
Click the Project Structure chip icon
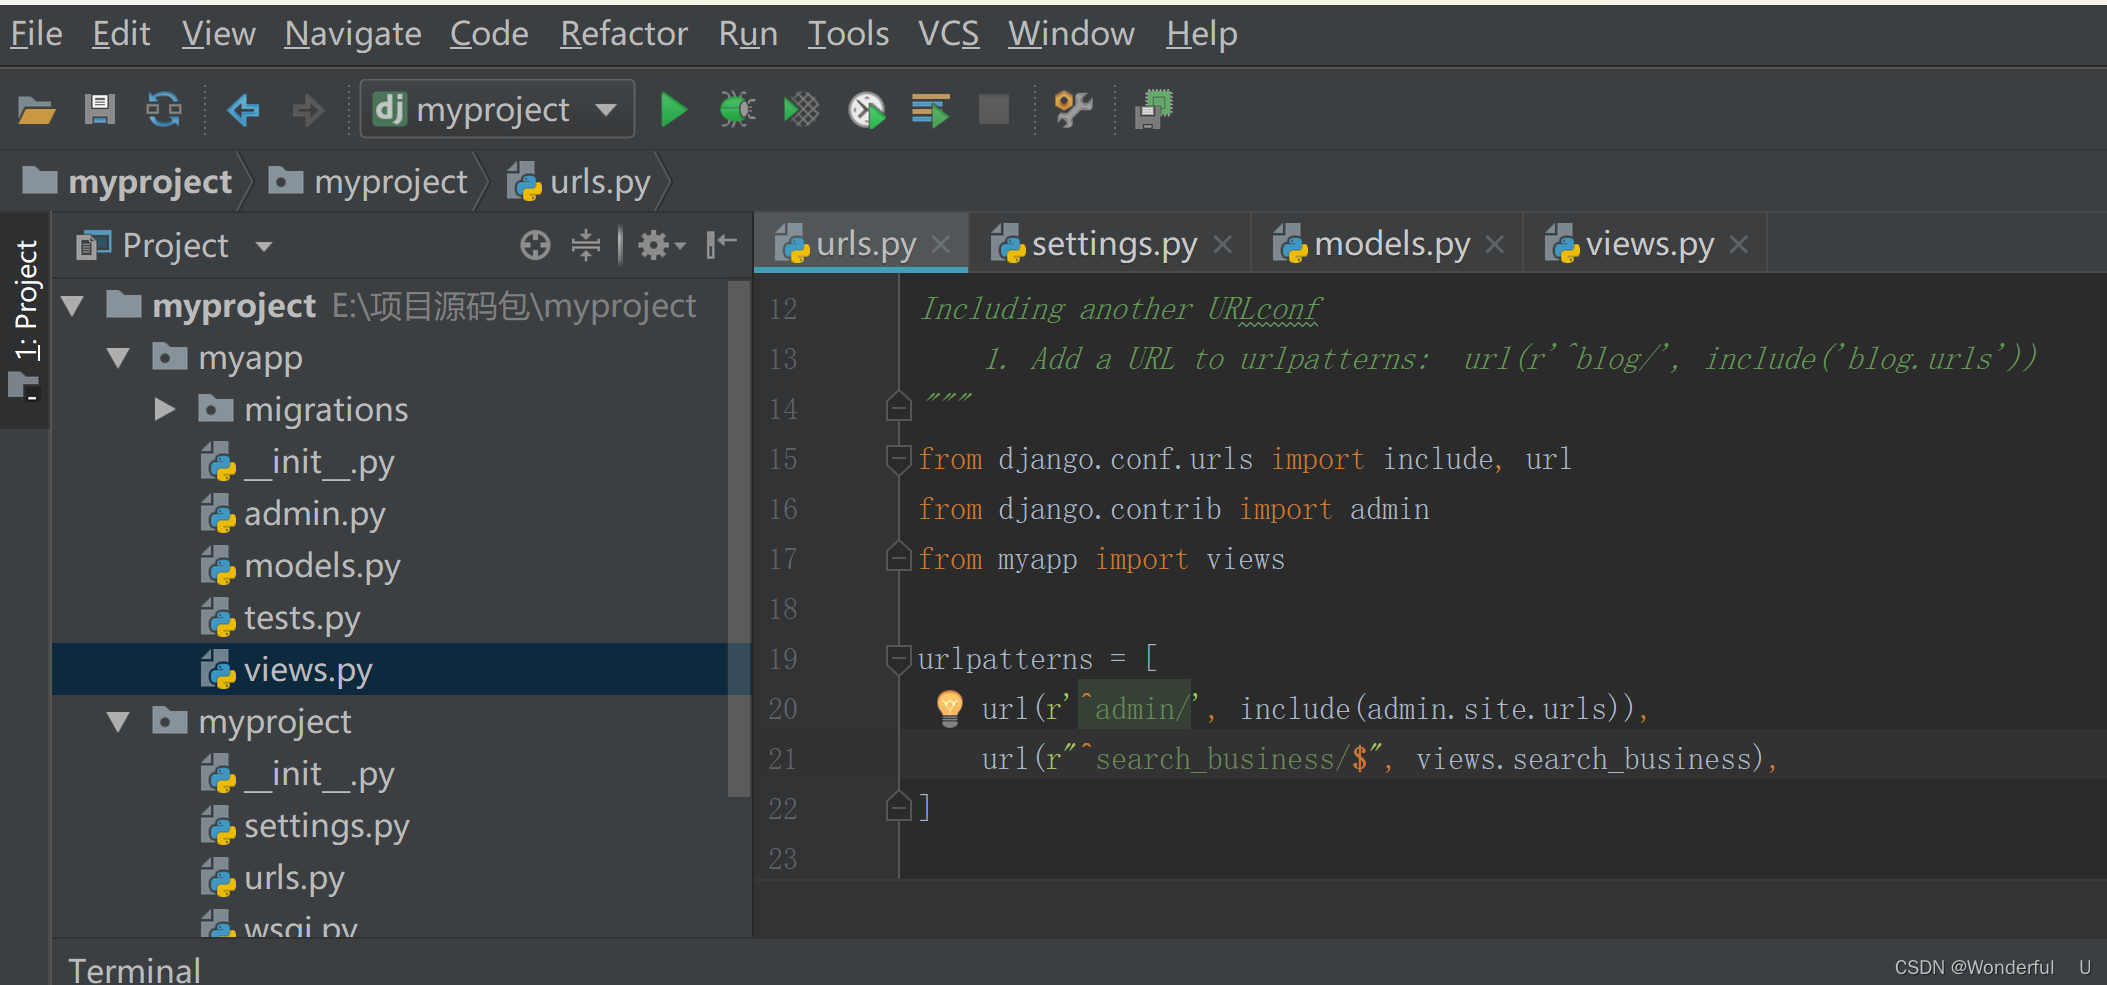[1154, 109]
